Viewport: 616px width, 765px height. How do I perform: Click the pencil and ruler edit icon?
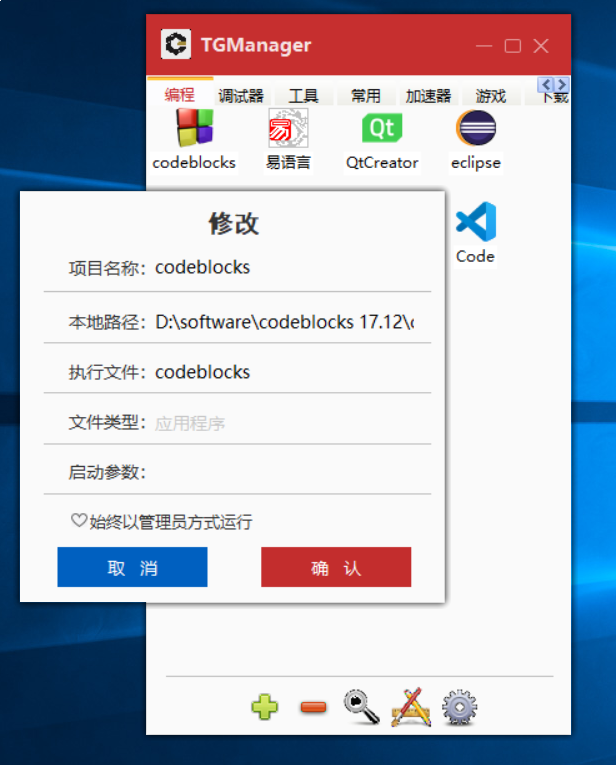(411, 707)
